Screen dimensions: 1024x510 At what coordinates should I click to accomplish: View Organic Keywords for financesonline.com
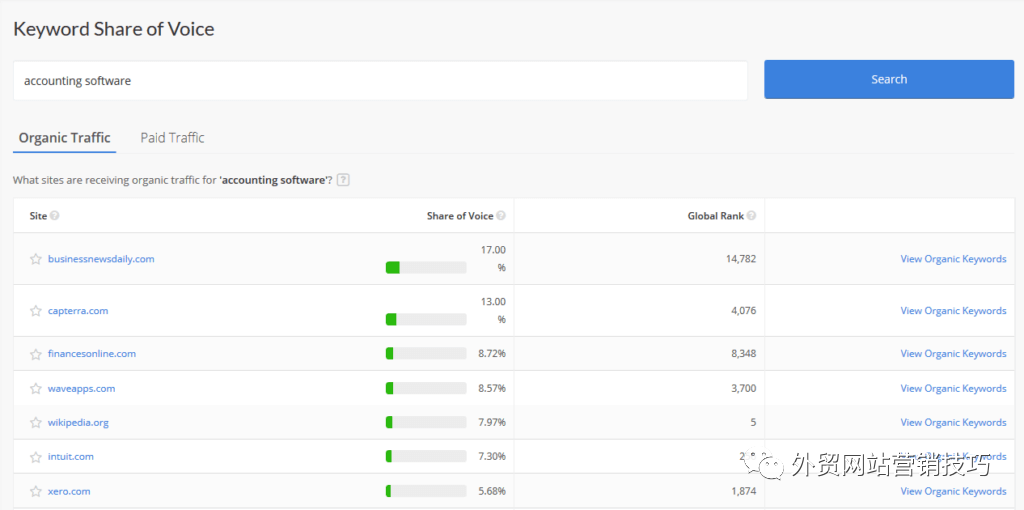[953, 354]
